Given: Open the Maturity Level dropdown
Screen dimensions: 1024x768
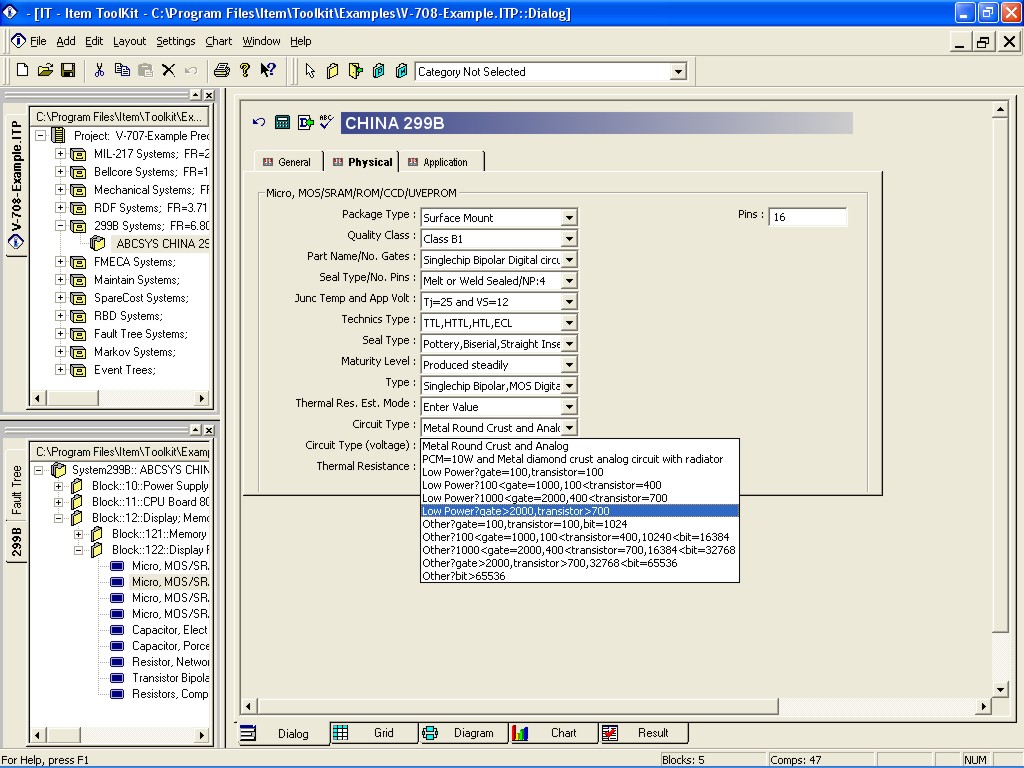Looking at the screenshot, I should pos(569,365).
